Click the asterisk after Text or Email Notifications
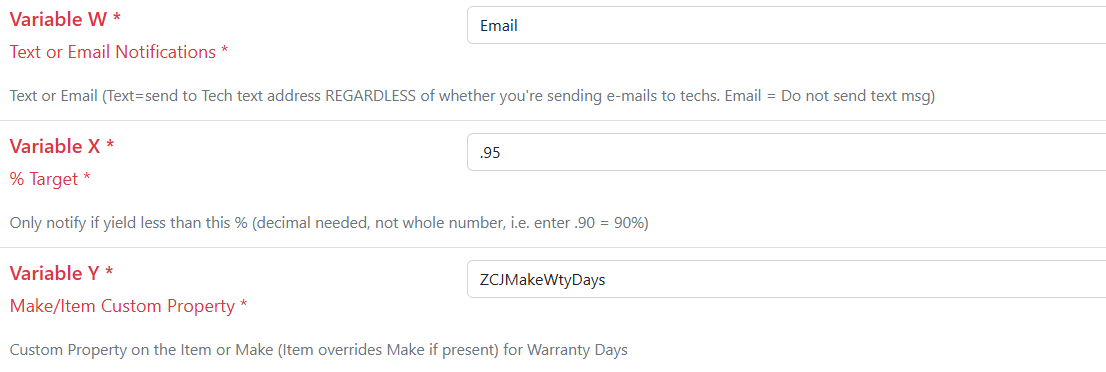Image resolution: width=1106 pixels, height=372 pixels. coord(224,50)
